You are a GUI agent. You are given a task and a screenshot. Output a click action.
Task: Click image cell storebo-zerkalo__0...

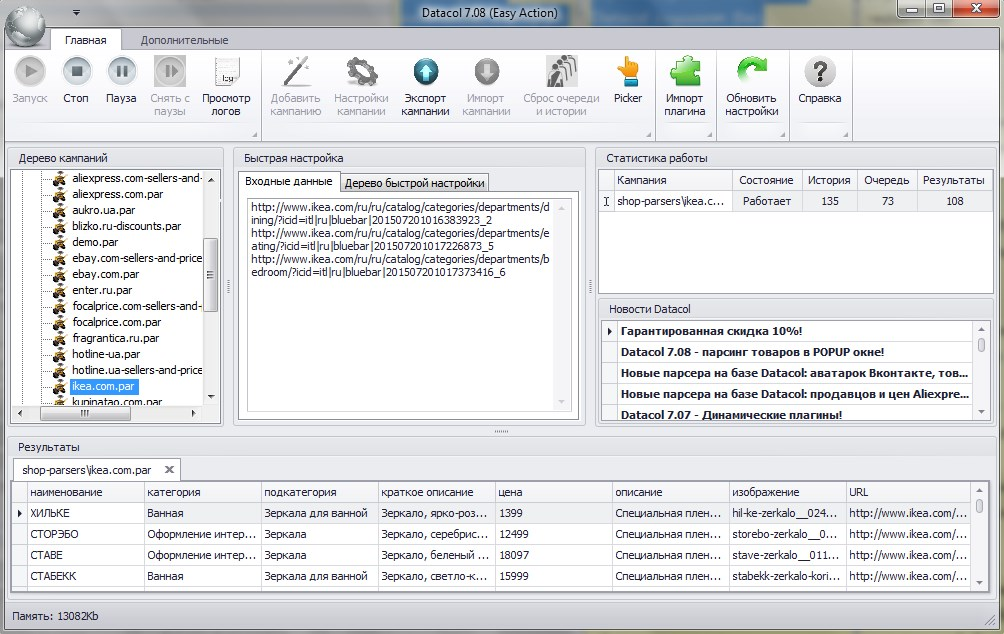pyautogui.click(x=788, y=534)
